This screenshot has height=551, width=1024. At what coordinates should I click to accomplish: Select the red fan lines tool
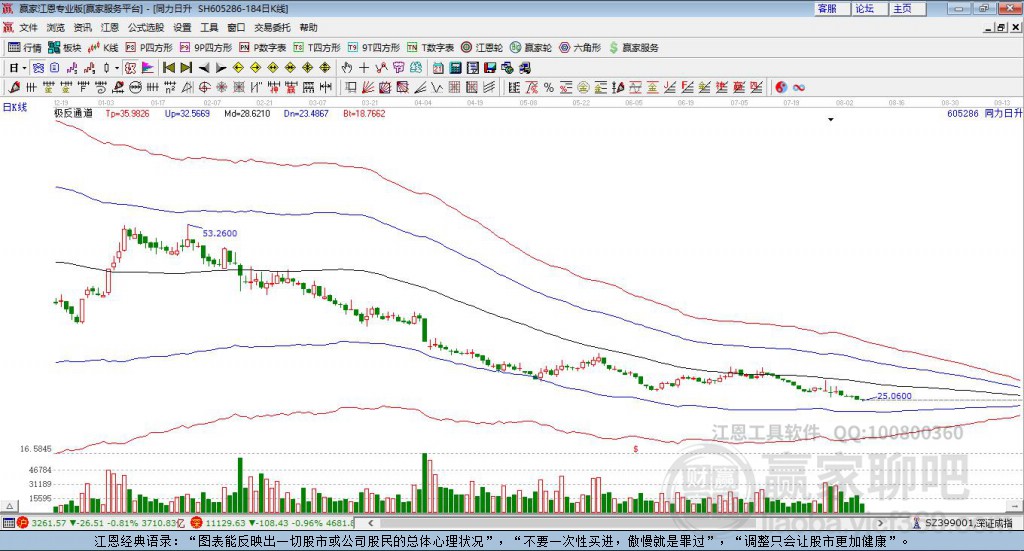[x=368, y=87]
